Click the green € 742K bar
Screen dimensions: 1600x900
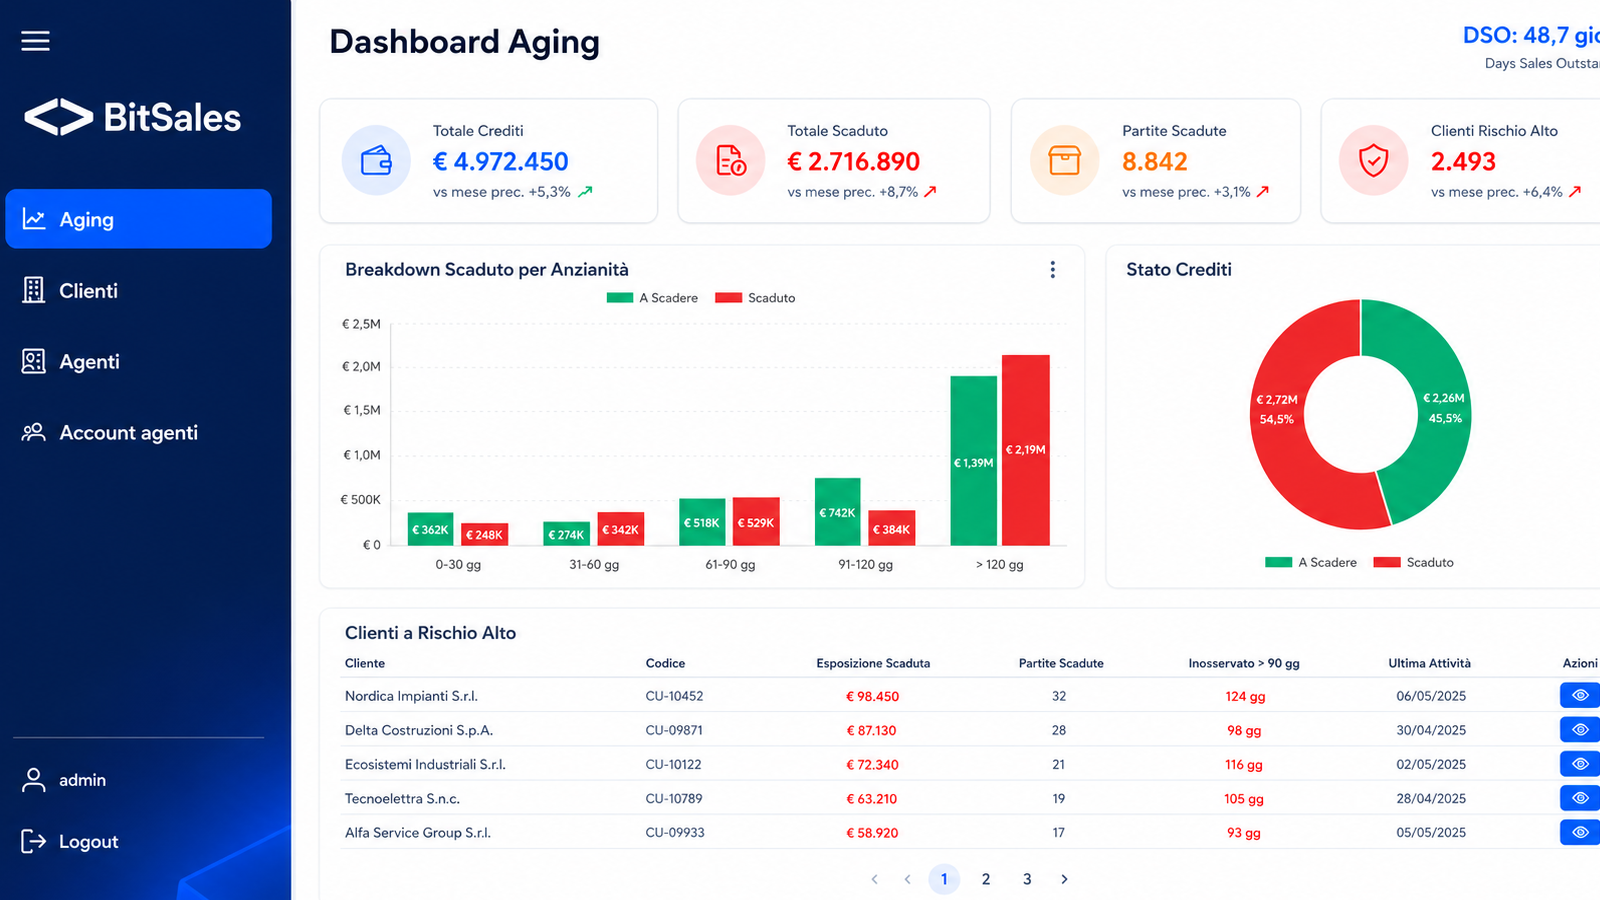coord(838,512)
